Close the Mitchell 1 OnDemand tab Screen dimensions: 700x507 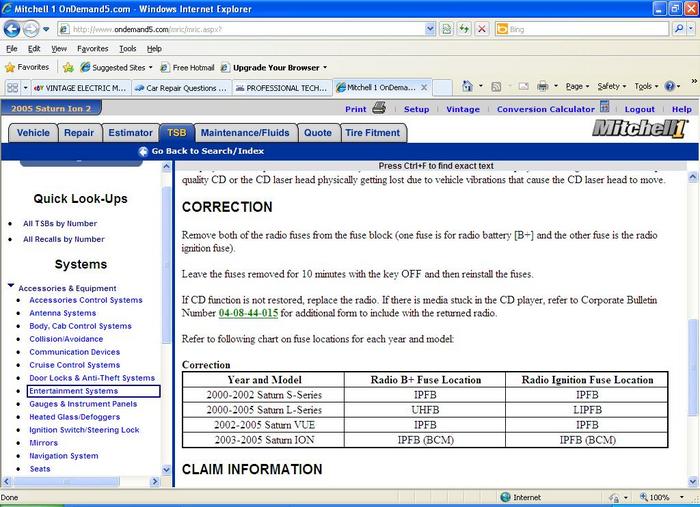[424, 87]
